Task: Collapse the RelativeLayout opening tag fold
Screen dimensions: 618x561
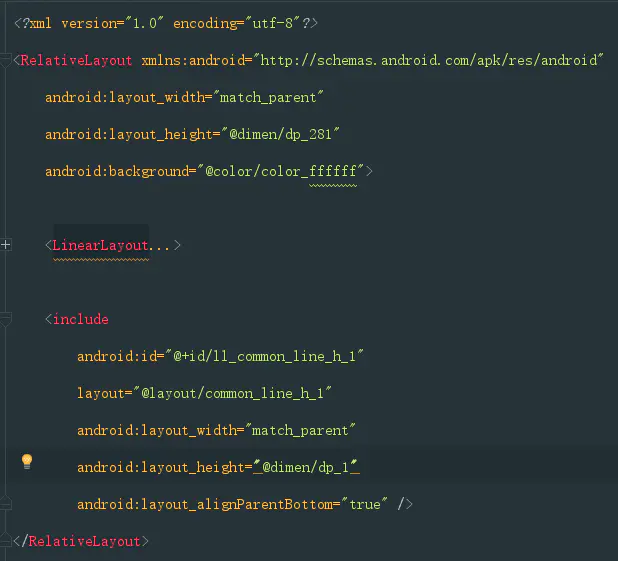Action: click(5, 60)
